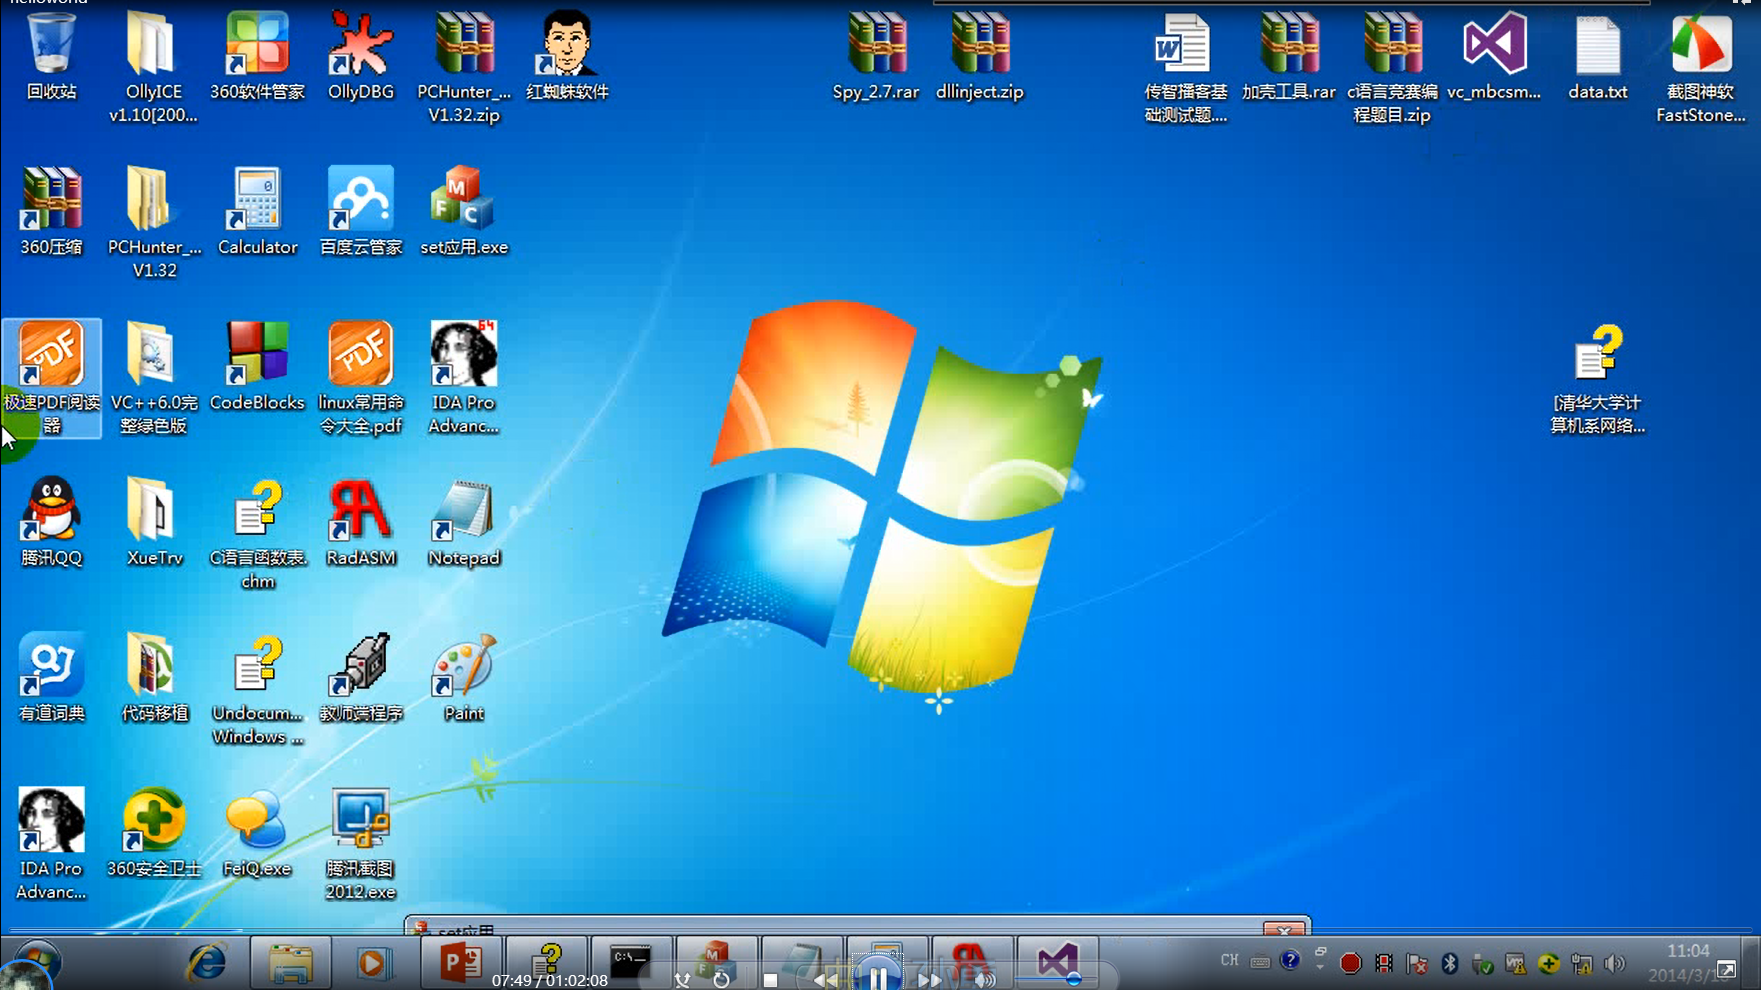
Task: Switch to Visual Studio on the taskbar
Action: [x=1057, y=963]
